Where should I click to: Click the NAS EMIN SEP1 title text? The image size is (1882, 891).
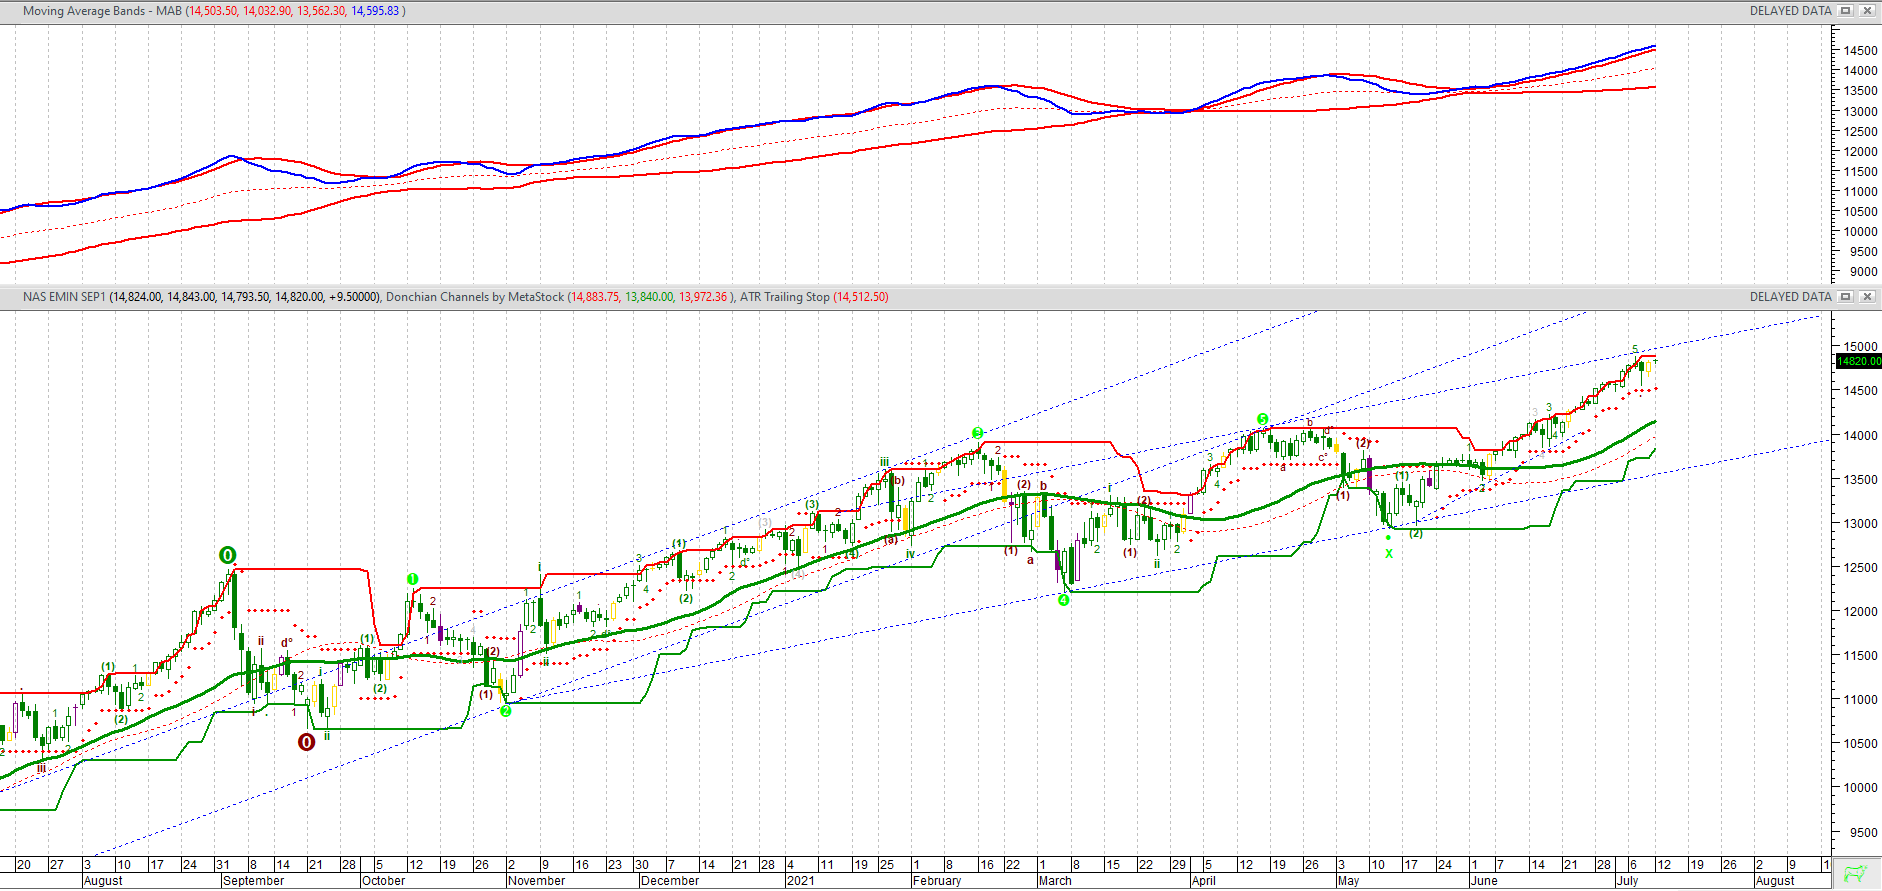tap(64, 297)
